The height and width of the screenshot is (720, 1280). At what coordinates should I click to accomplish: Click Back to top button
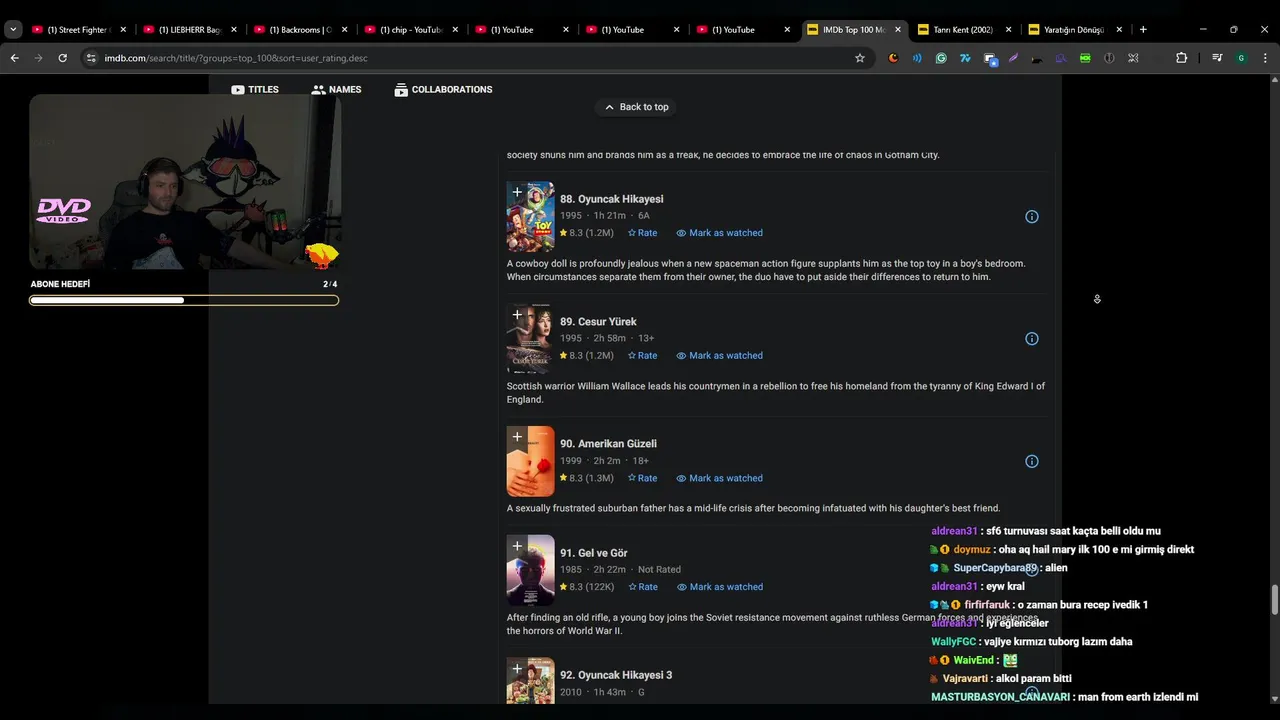(x=636, y=107)
